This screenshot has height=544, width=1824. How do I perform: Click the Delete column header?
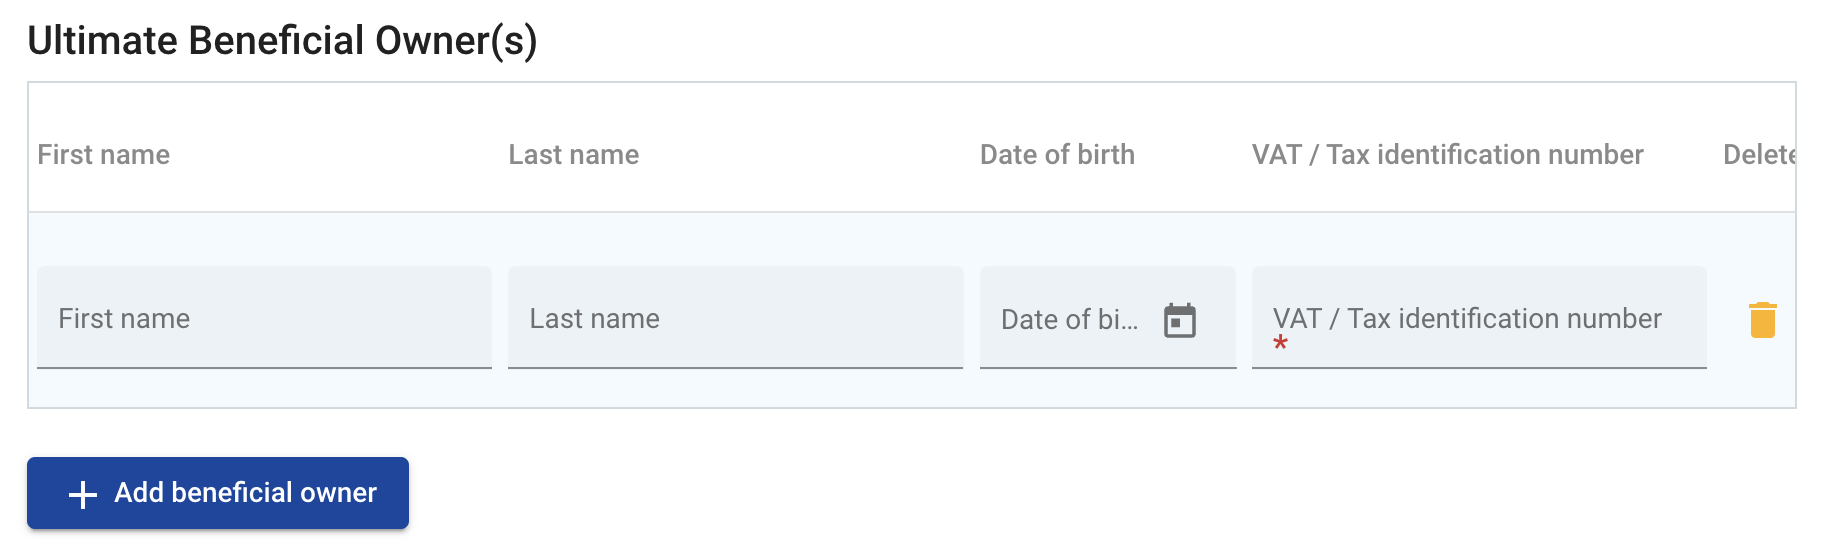(1758, 155)
